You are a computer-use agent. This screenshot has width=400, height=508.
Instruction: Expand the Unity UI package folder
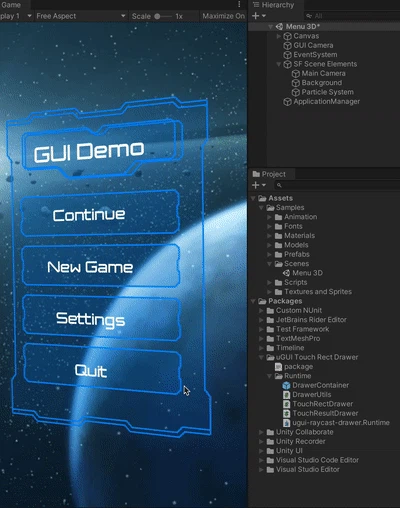[x=261, y=451]
